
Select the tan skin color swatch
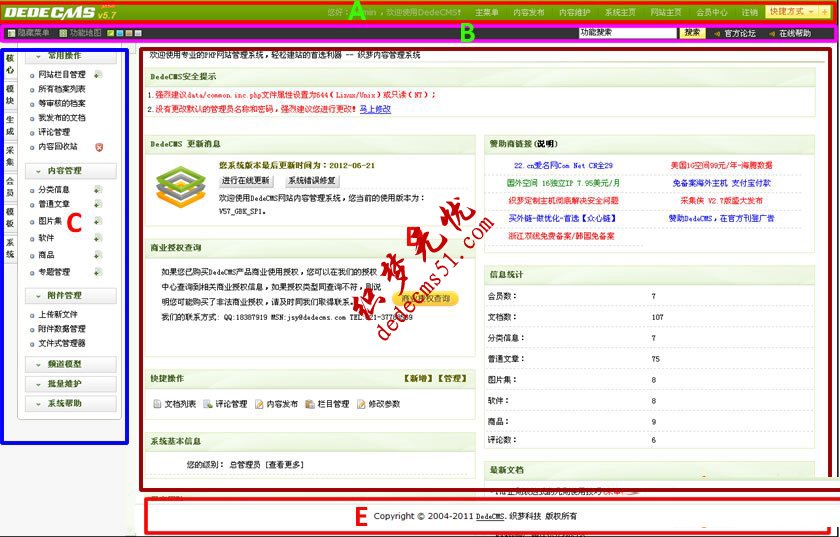(129, 33)
